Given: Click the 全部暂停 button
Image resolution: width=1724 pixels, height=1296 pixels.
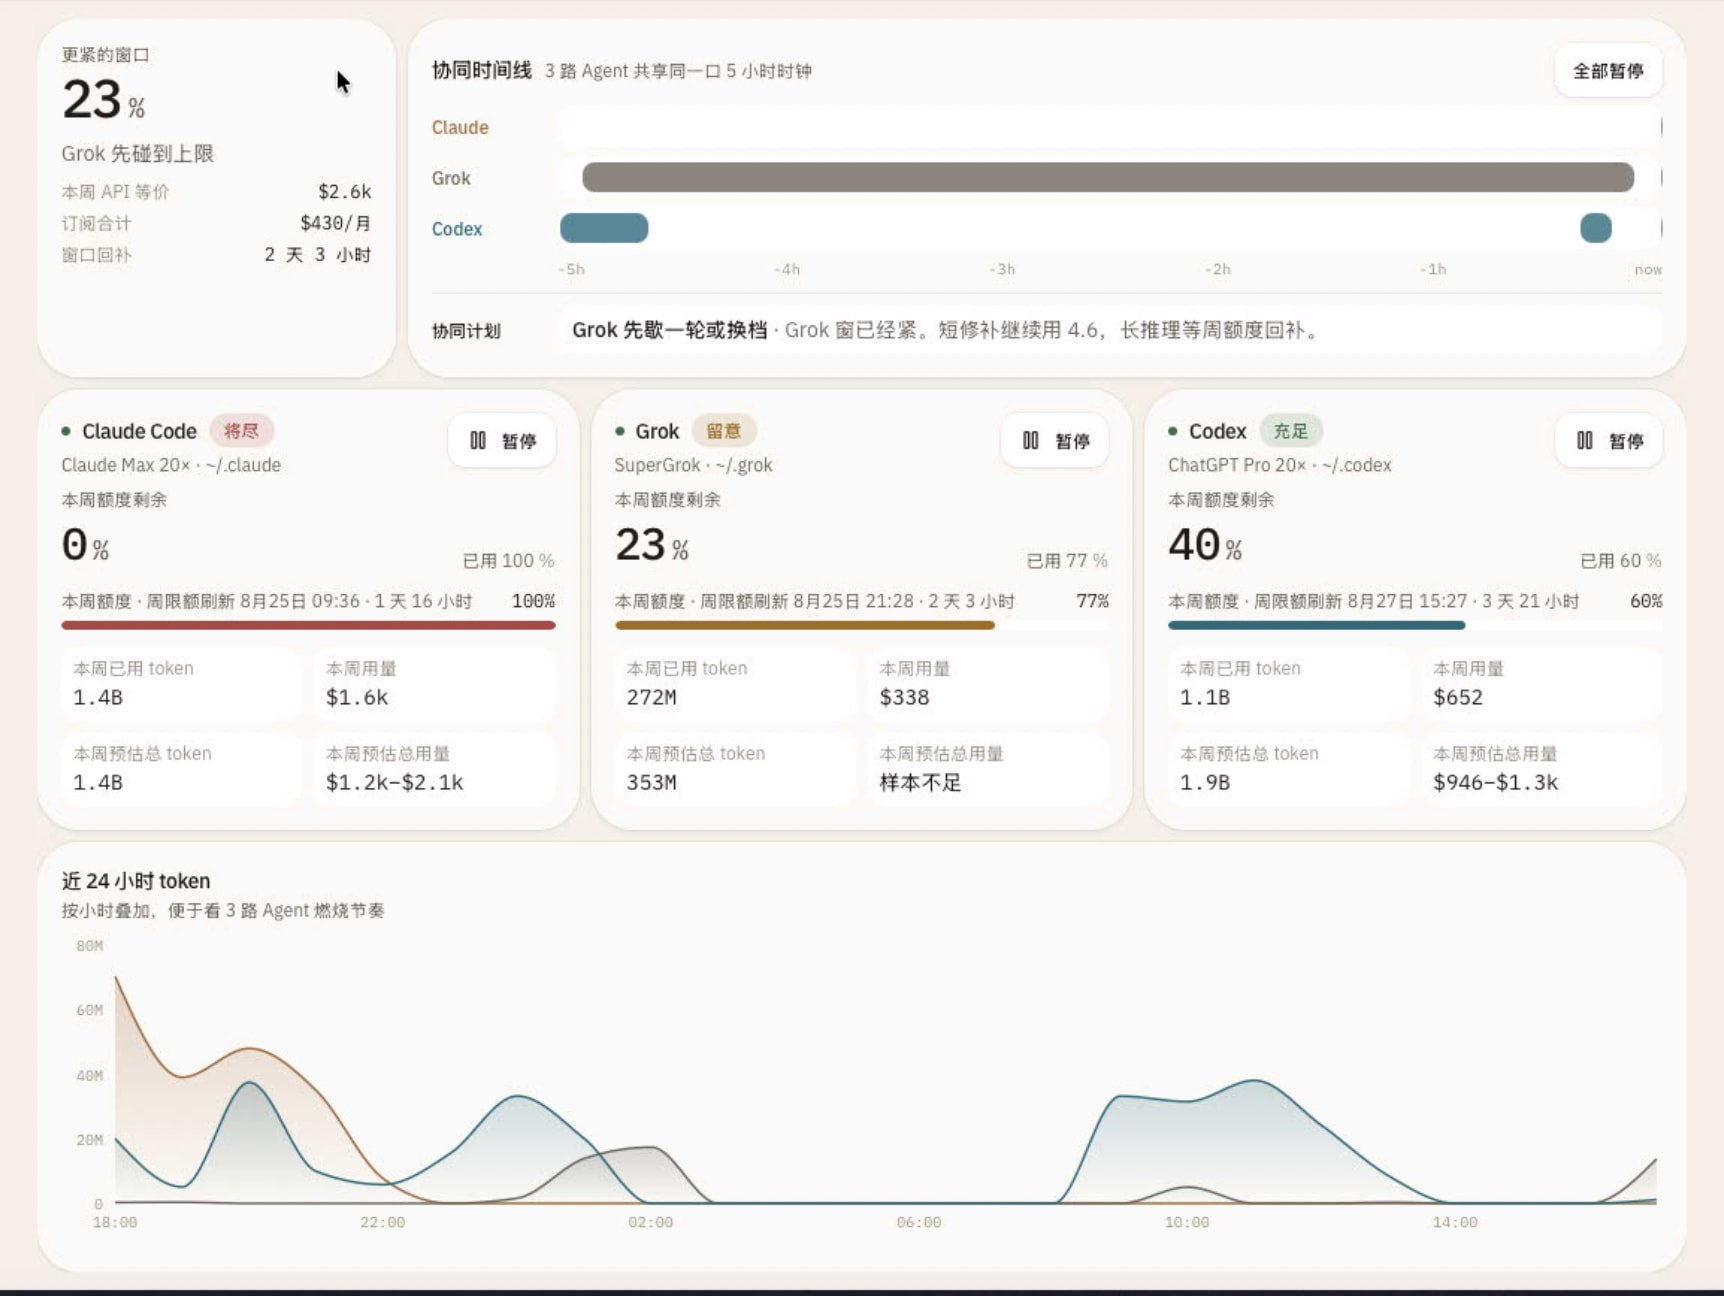Looking at the screenshot, I should click(x=1608, y=71).
